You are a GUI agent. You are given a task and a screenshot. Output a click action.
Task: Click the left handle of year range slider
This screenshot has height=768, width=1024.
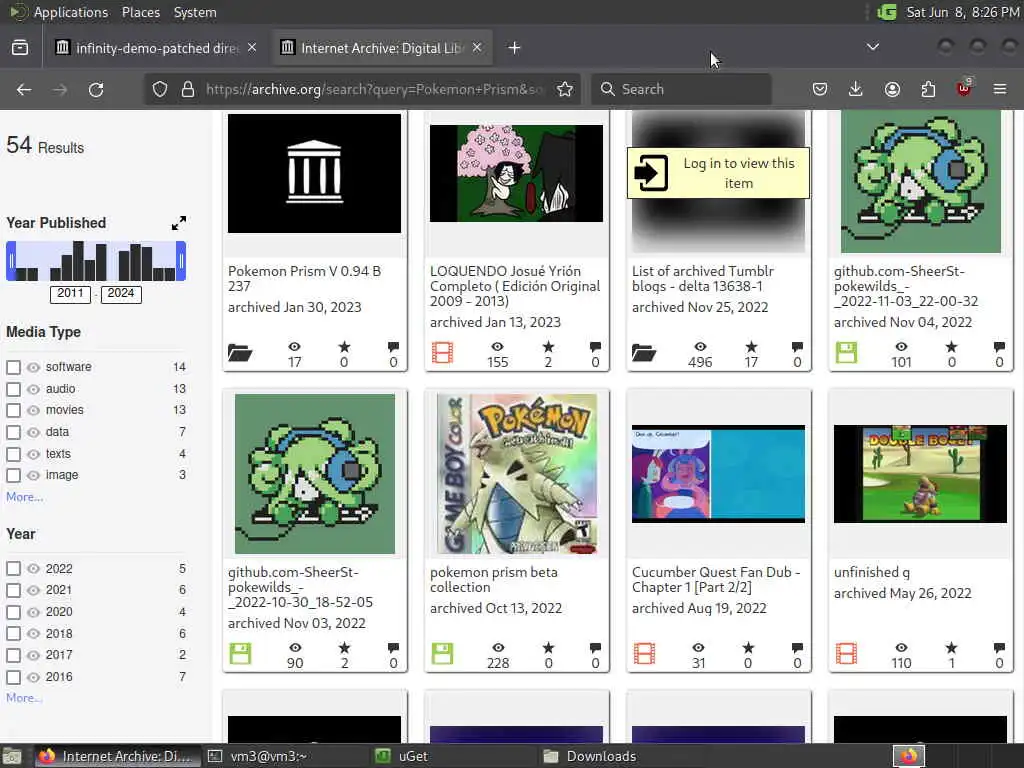click(10, 261)
